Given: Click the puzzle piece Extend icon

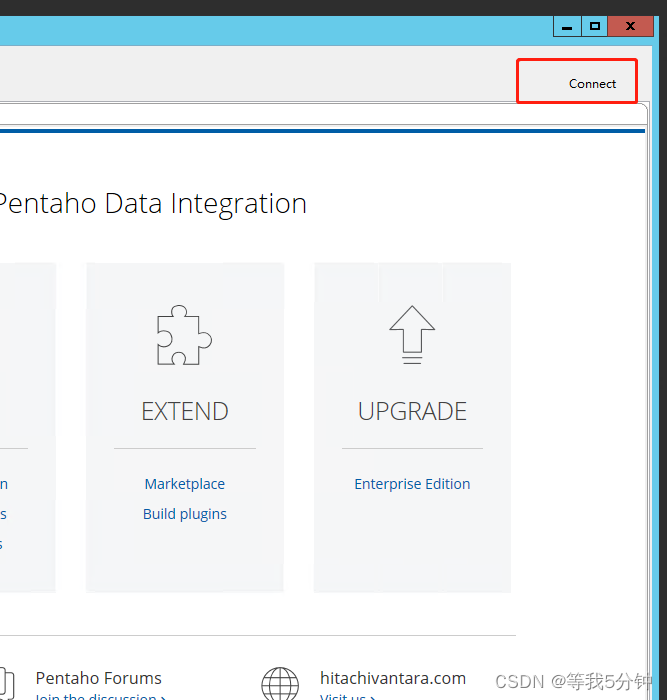Looking at the screenshot, I should (184, 335).
